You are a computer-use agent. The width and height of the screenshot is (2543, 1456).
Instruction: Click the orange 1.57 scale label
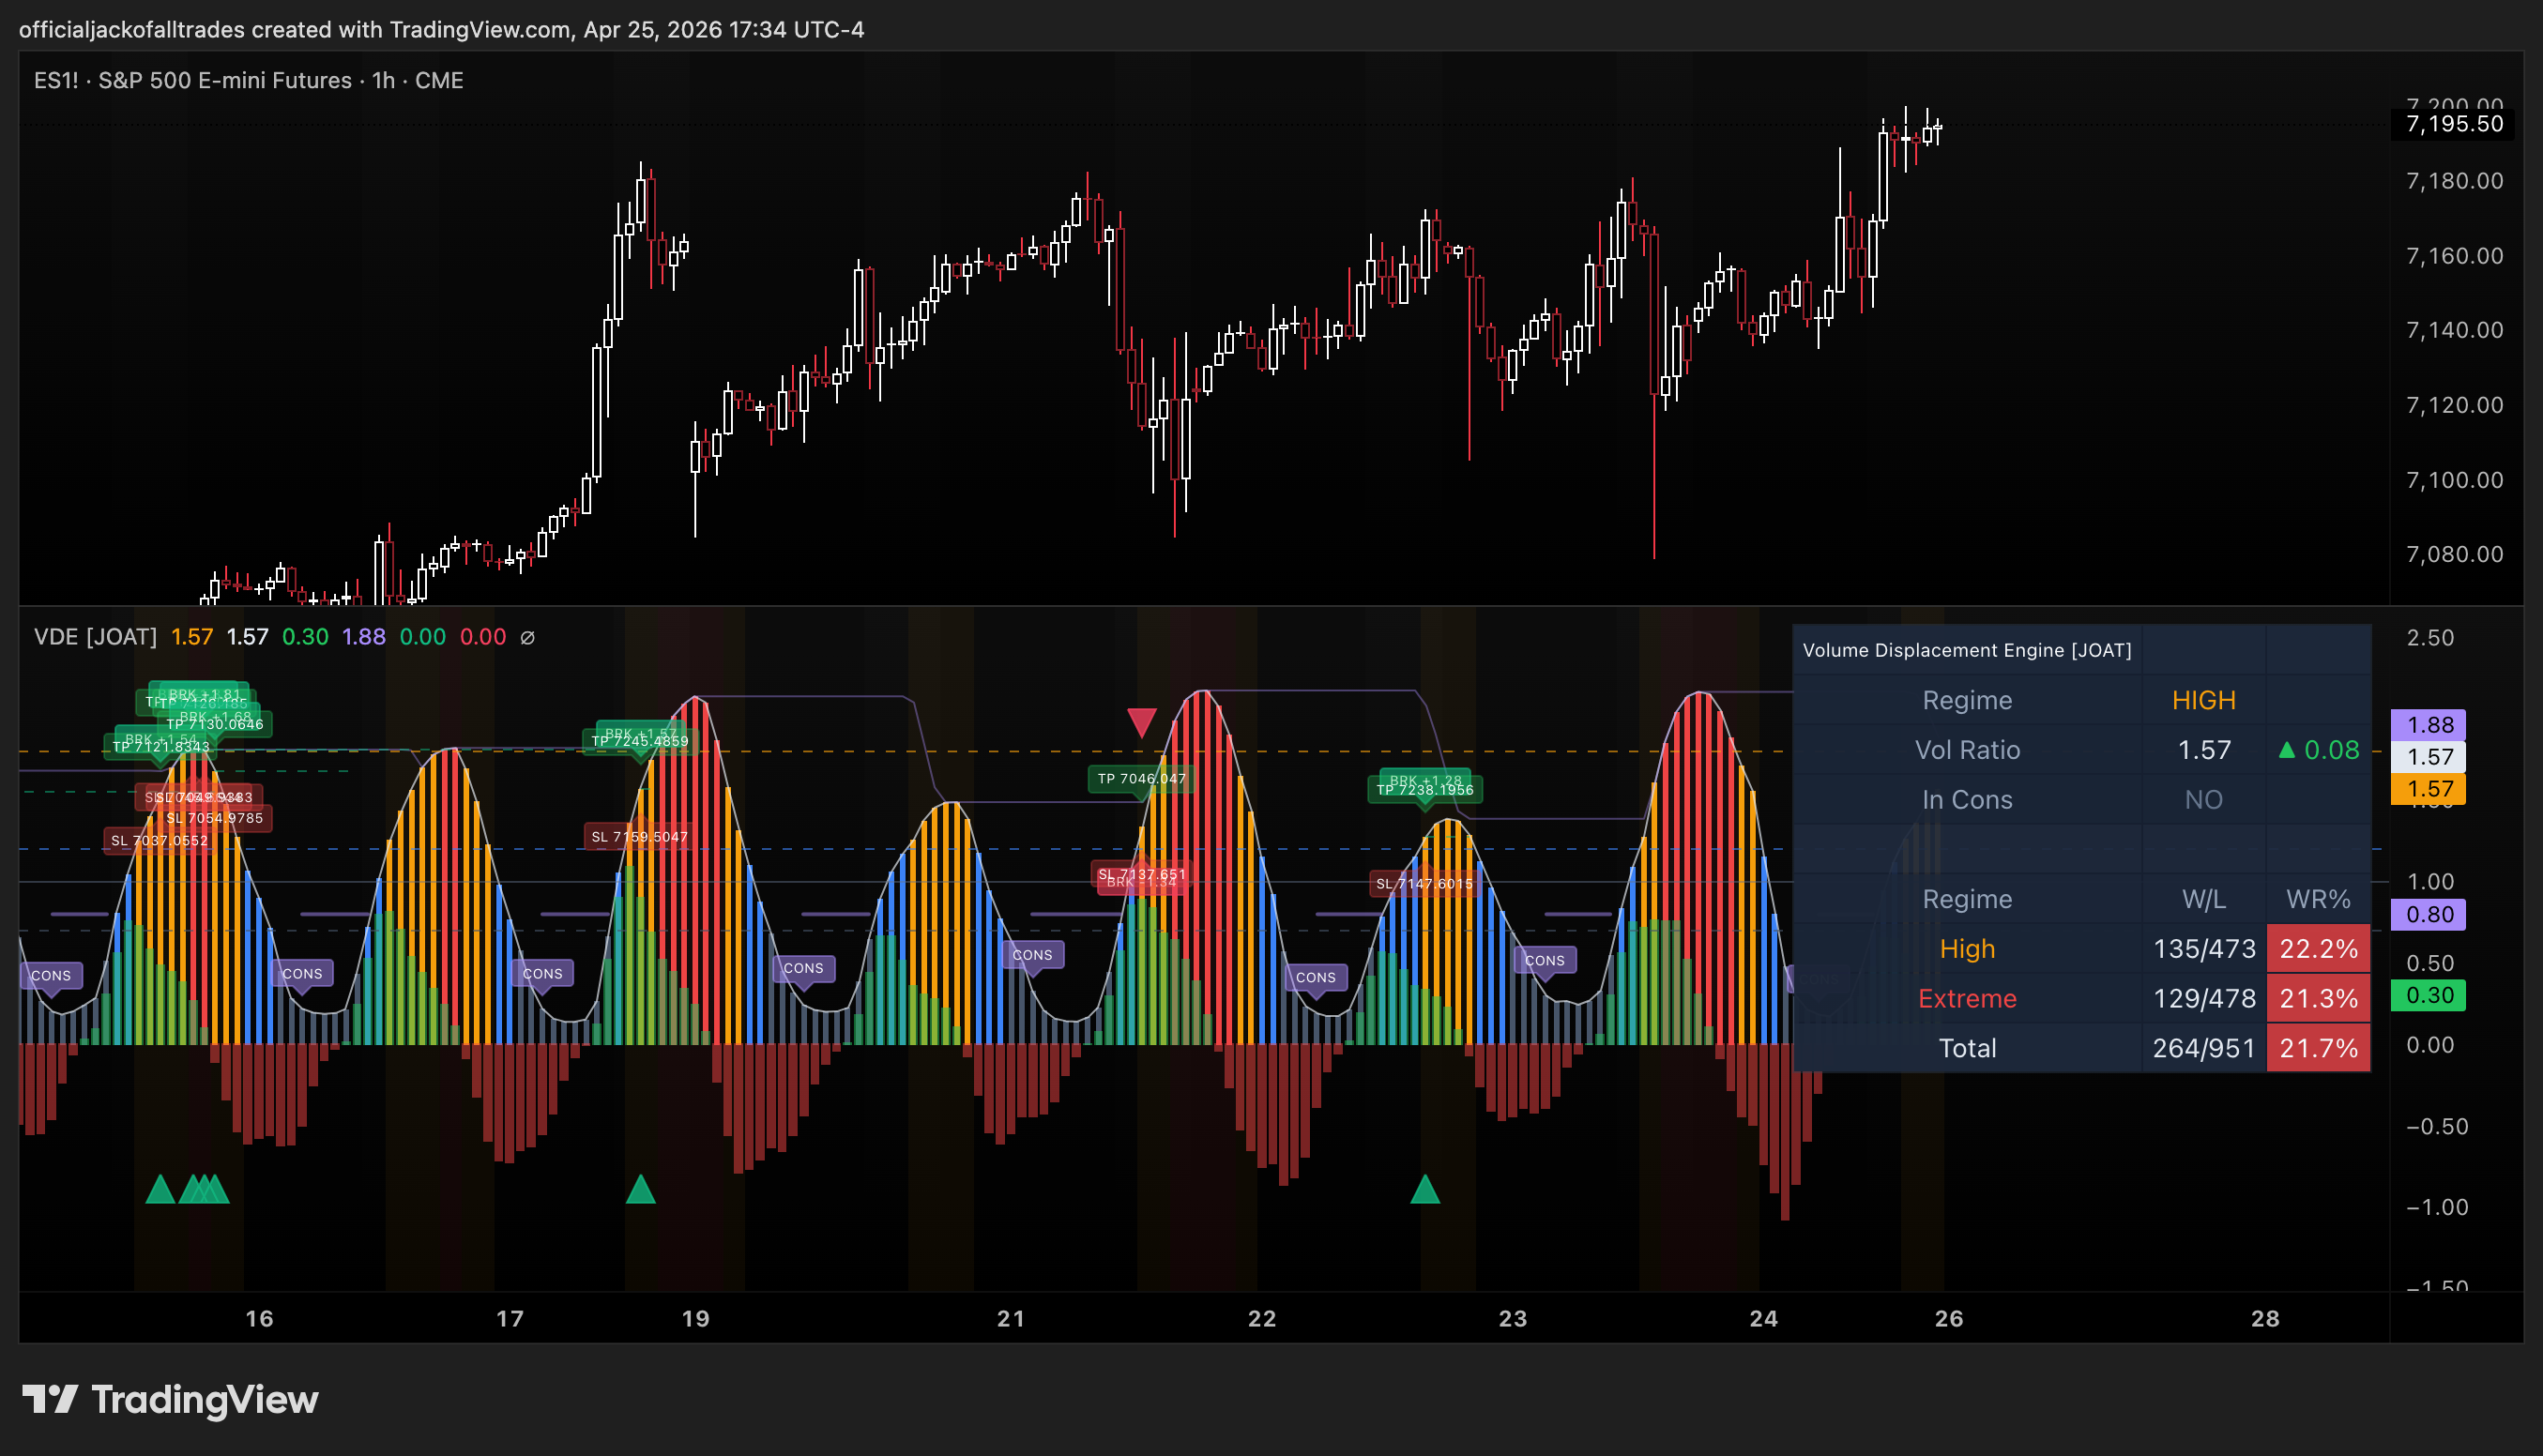tap(2429, 789)
